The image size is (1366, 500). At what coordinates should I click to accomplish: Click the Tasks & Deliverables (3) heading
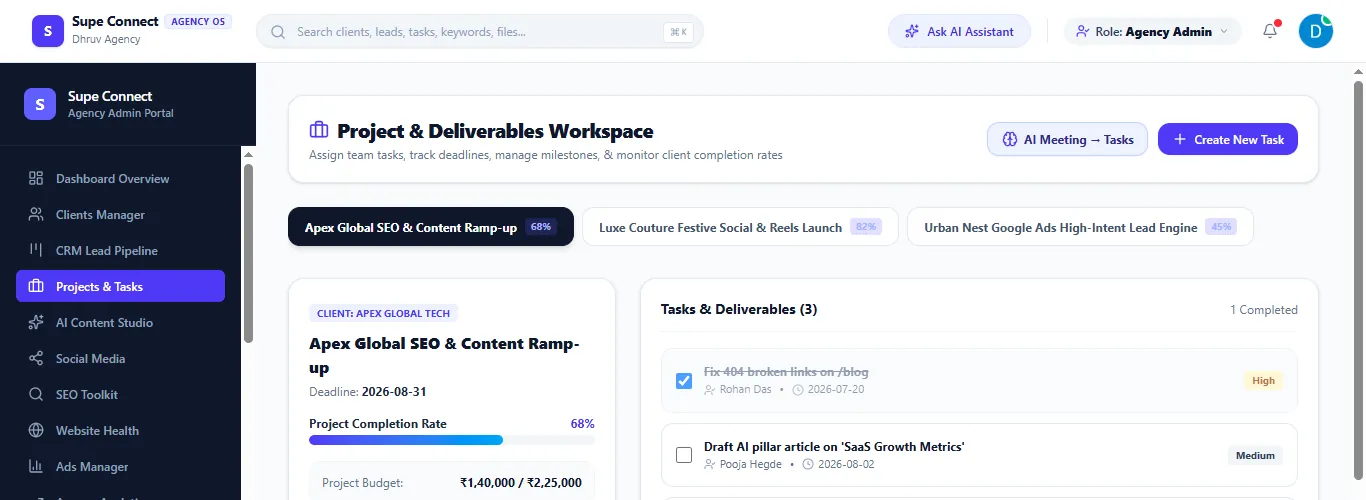(739, 310)
